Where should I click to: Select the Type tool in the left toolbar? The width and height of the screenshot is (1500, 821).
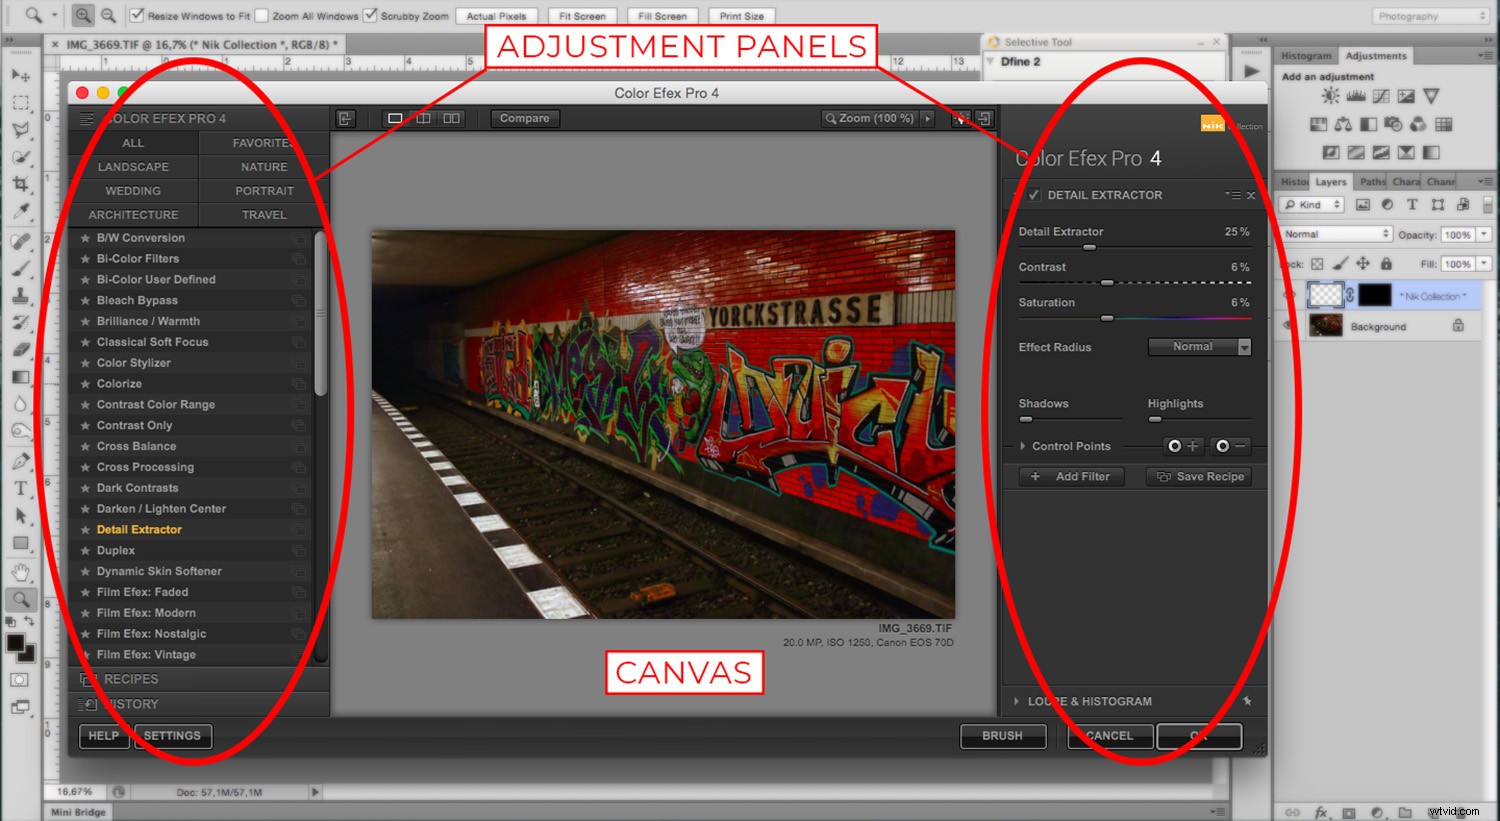[22, 488]
